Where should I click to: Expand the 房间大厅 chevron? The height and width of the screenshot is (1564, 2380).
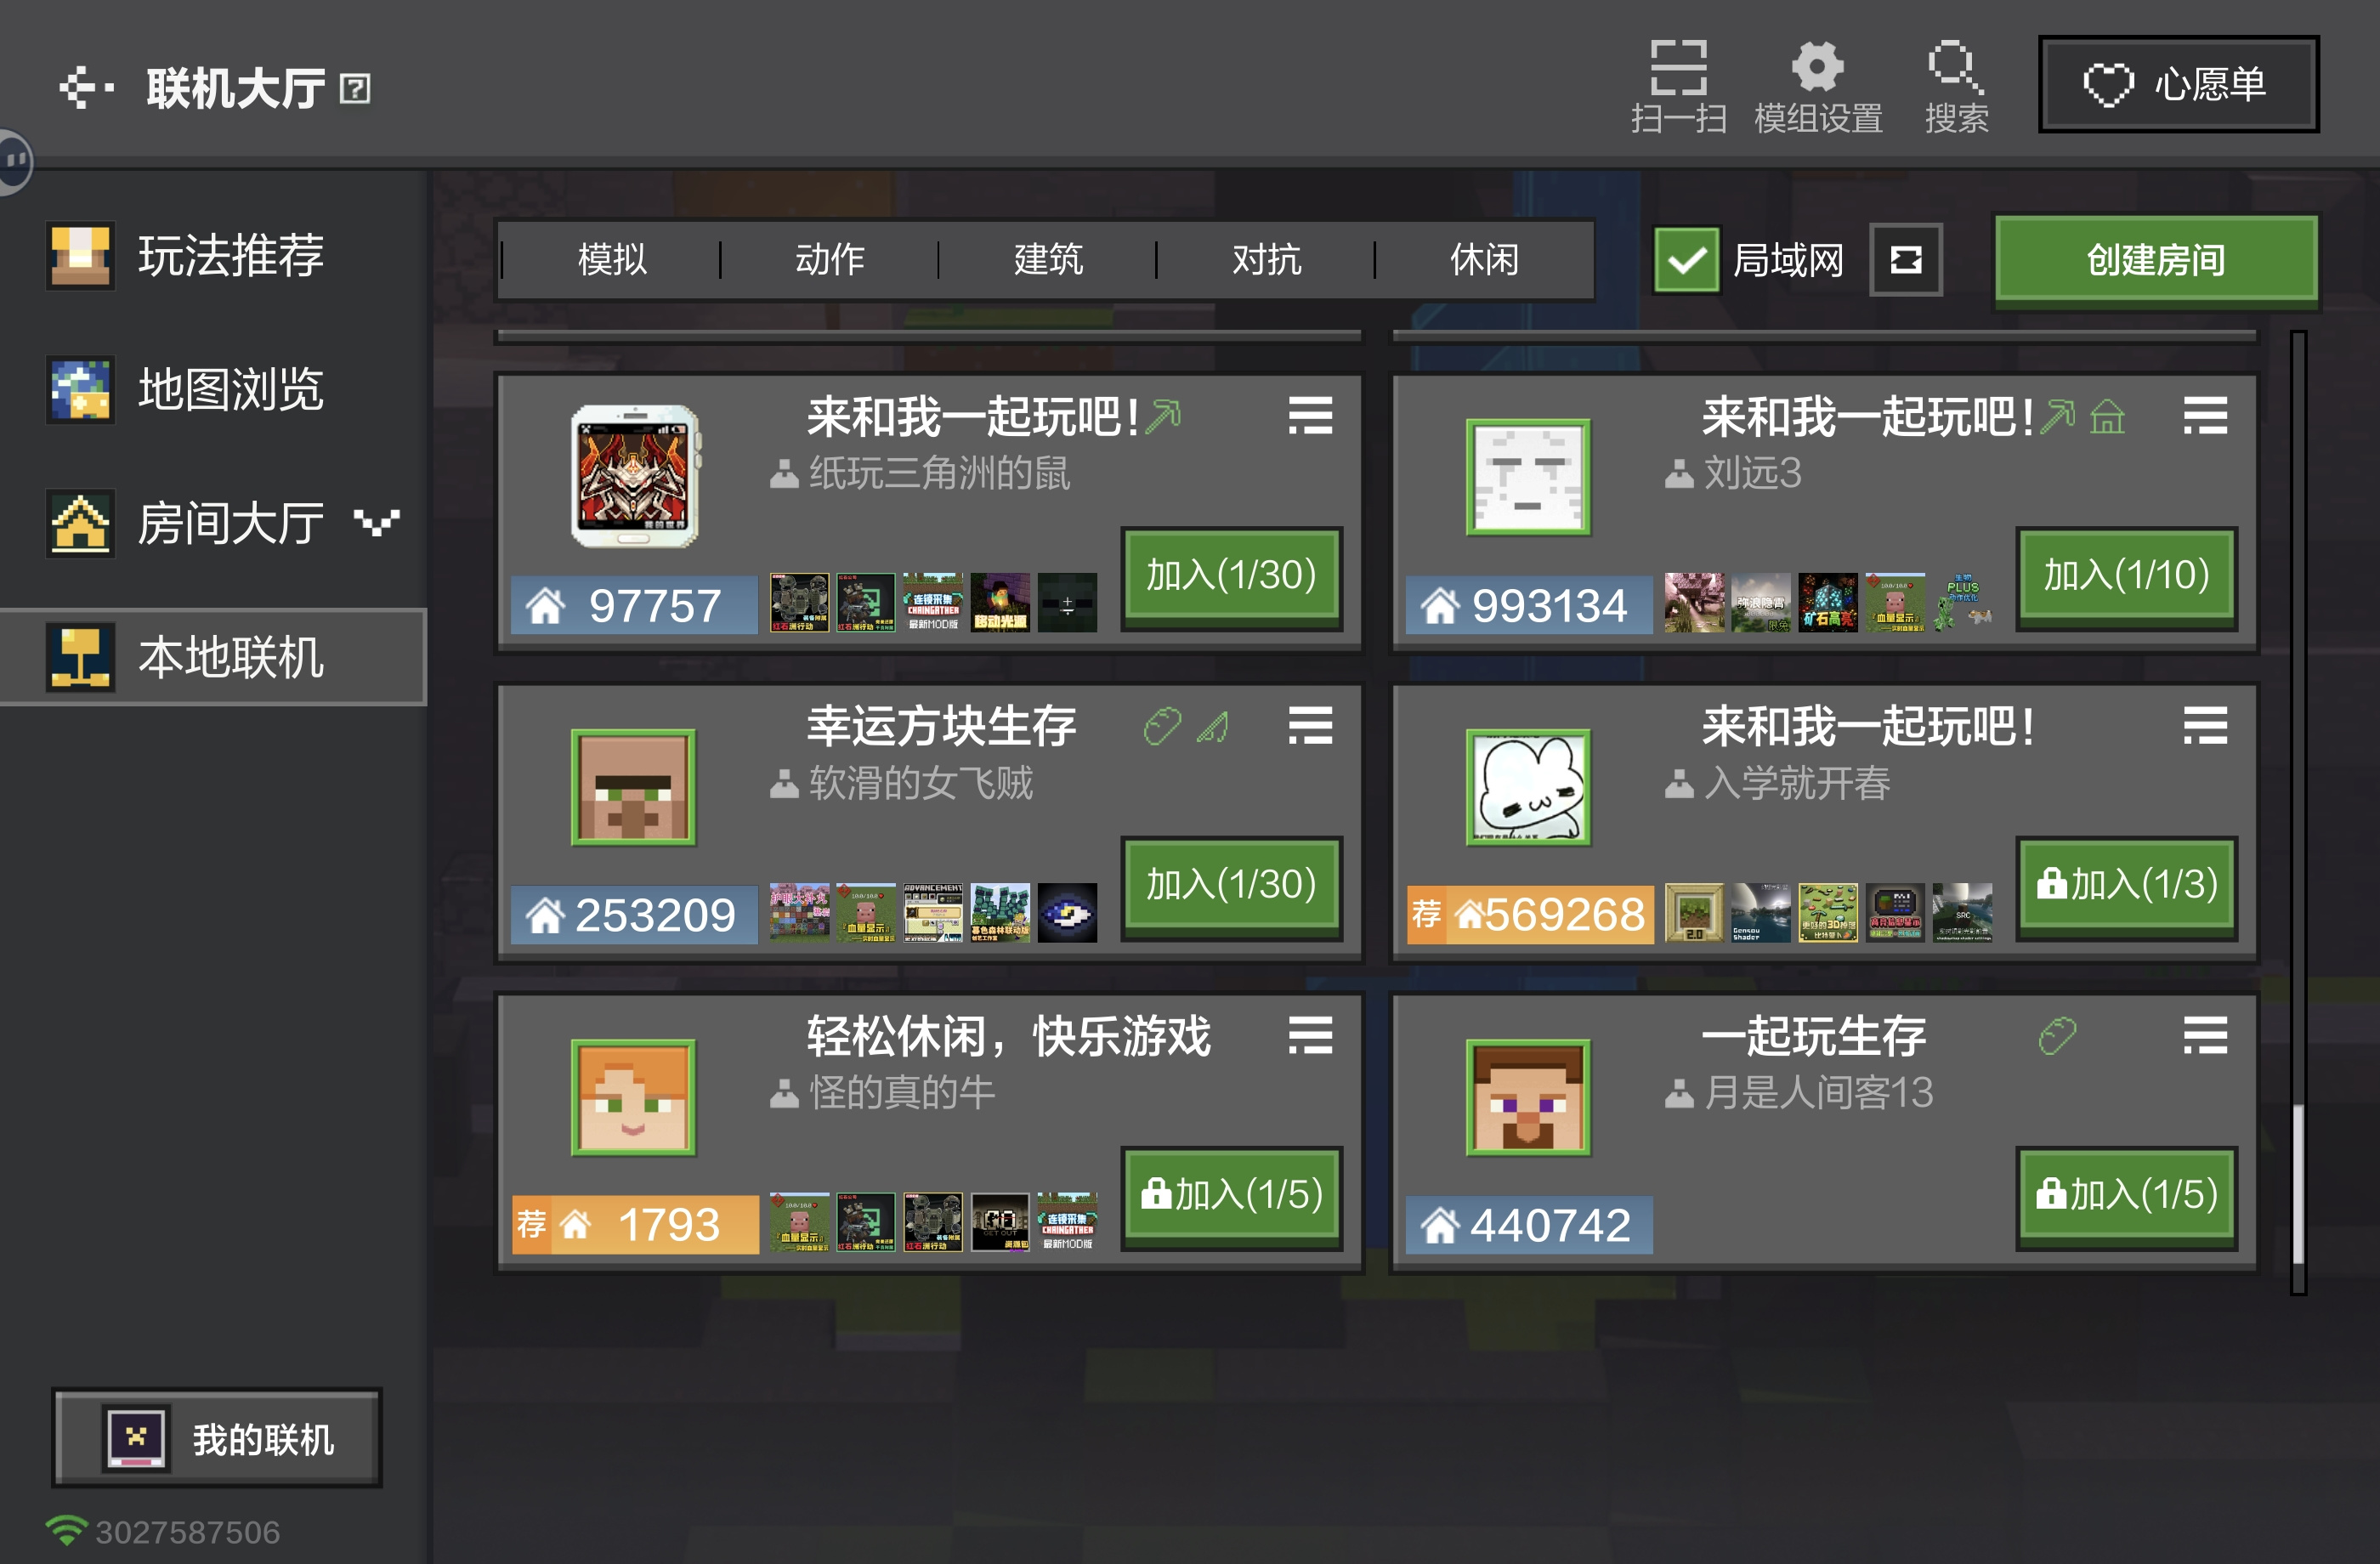point(377,522)
